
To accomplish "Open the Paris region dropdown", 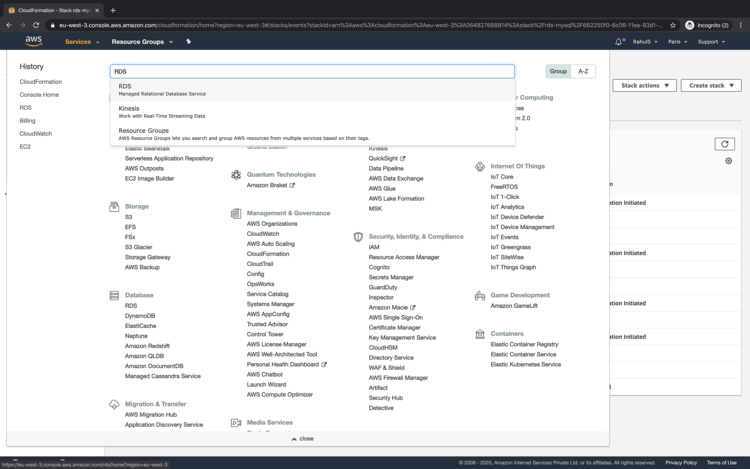I will 678,42.
